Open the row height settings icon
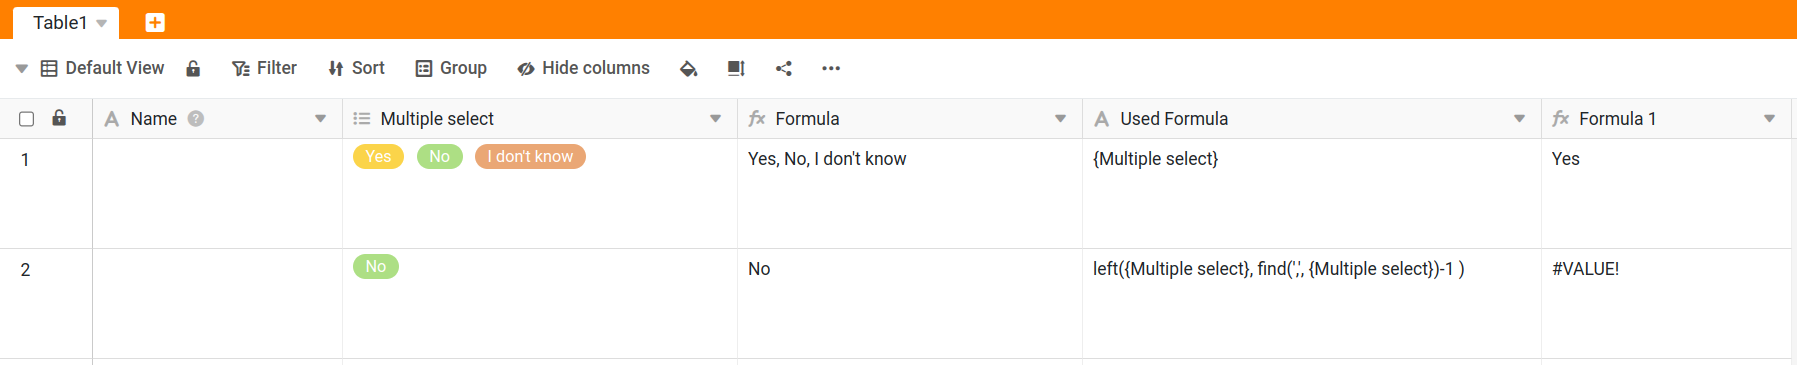 pyautogui.click(x=736, y=68)
